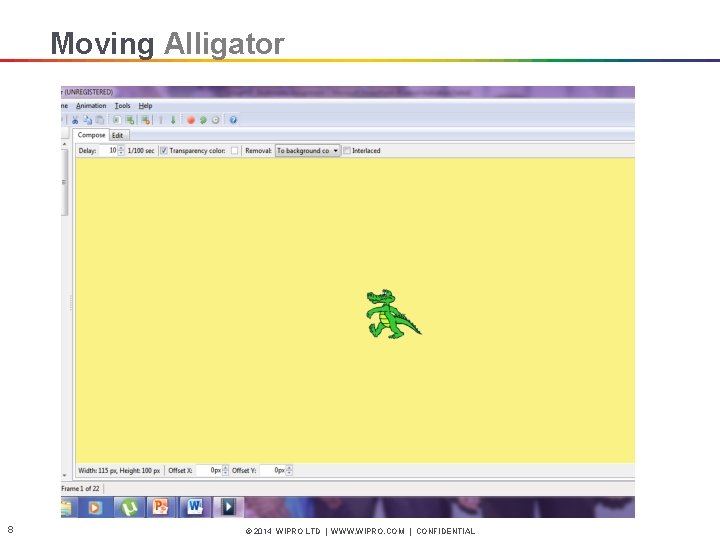Viewport: 720px width, 540px height.
Task: Click the green move frame down arrow
Action: point(173,120)
